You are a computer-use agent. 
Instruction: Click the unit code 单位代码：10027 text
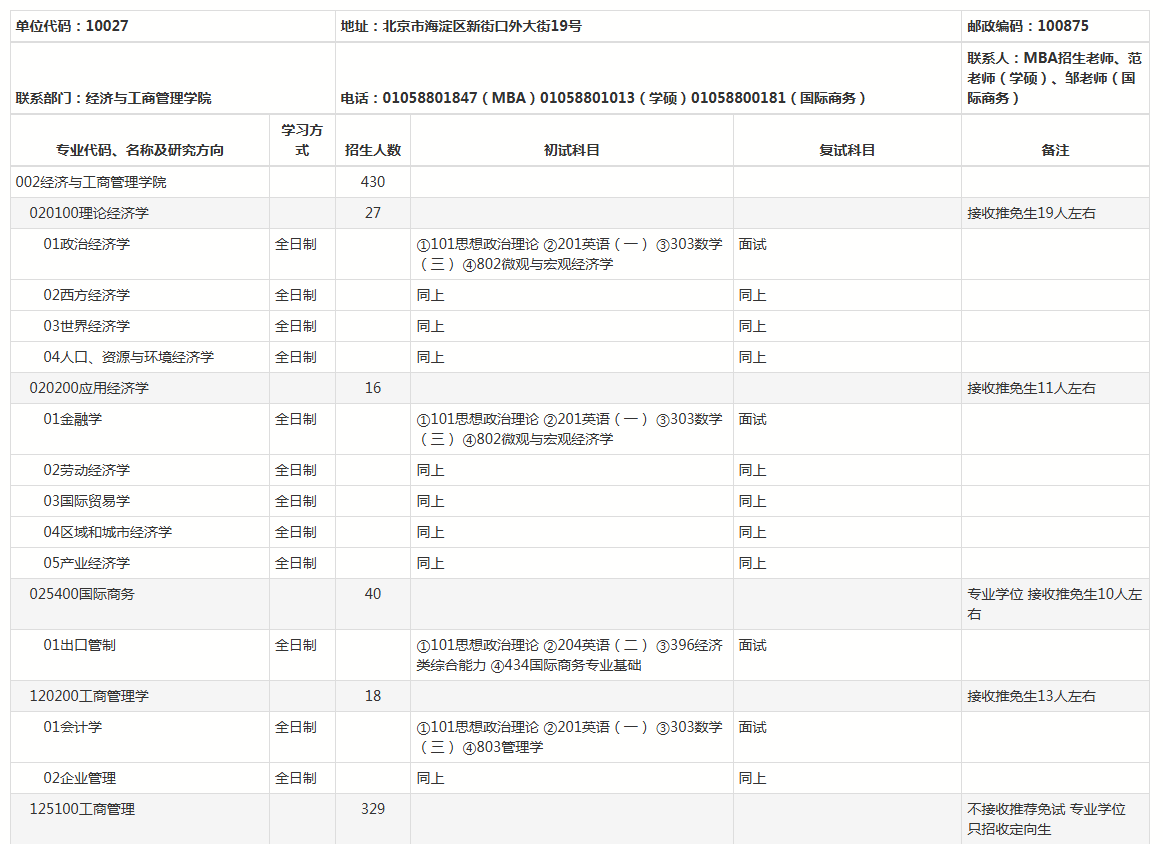(72, 26)
